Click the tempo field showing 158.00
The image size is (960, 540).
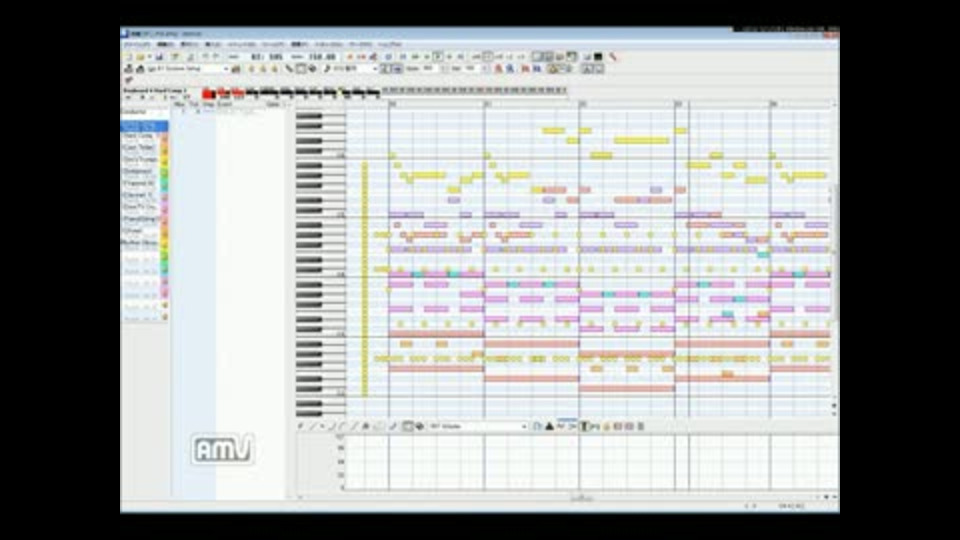click(x=322, y=57)
